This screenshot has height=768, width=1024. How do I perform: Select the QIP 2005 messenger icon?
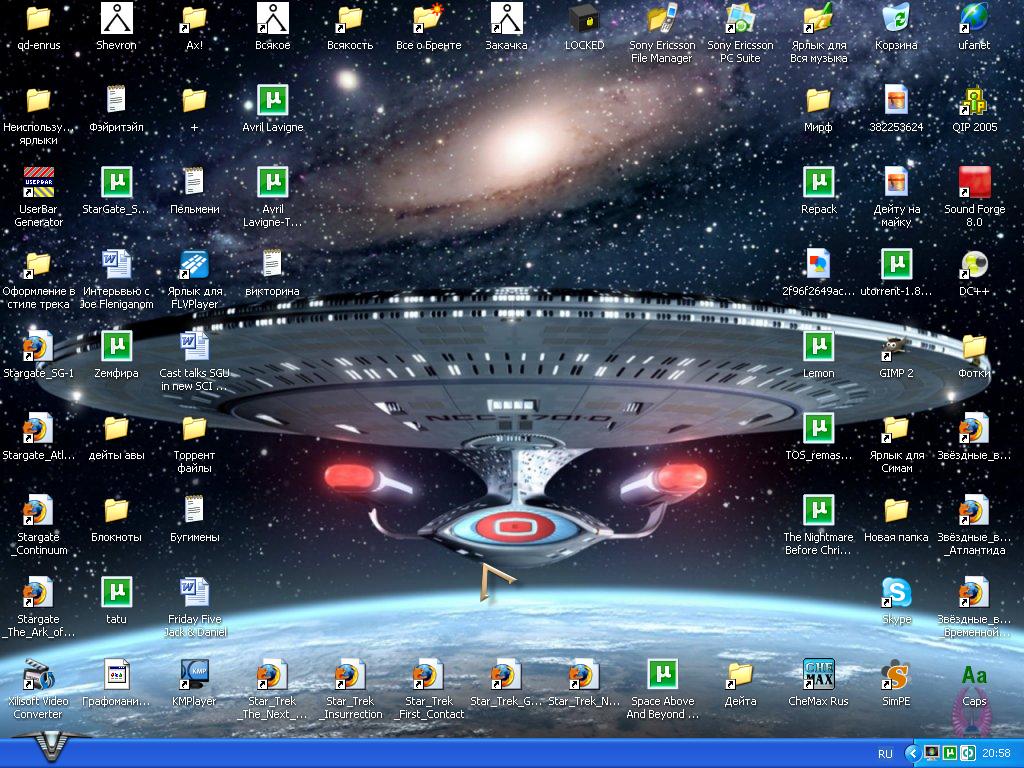pos(974,101)
